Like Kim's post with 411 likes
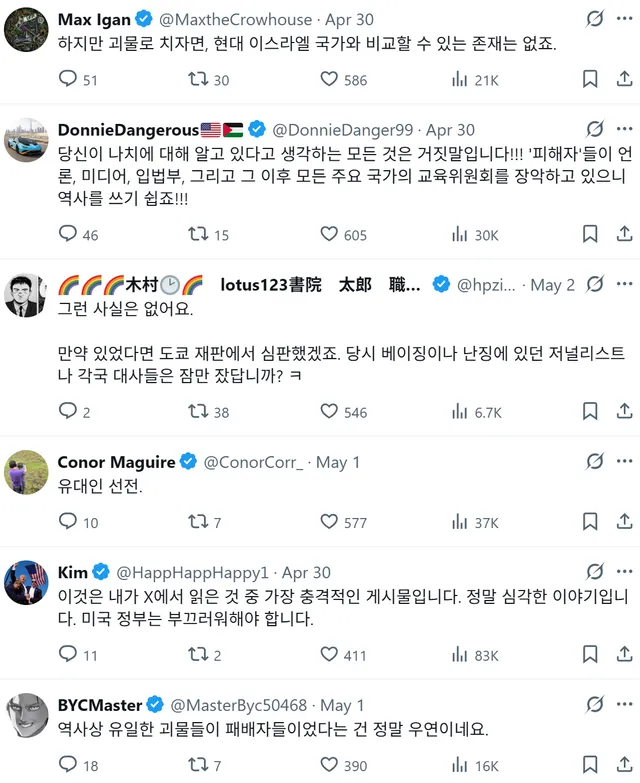Viewport: 640px width, 783px height. click(x=329, y=655)
